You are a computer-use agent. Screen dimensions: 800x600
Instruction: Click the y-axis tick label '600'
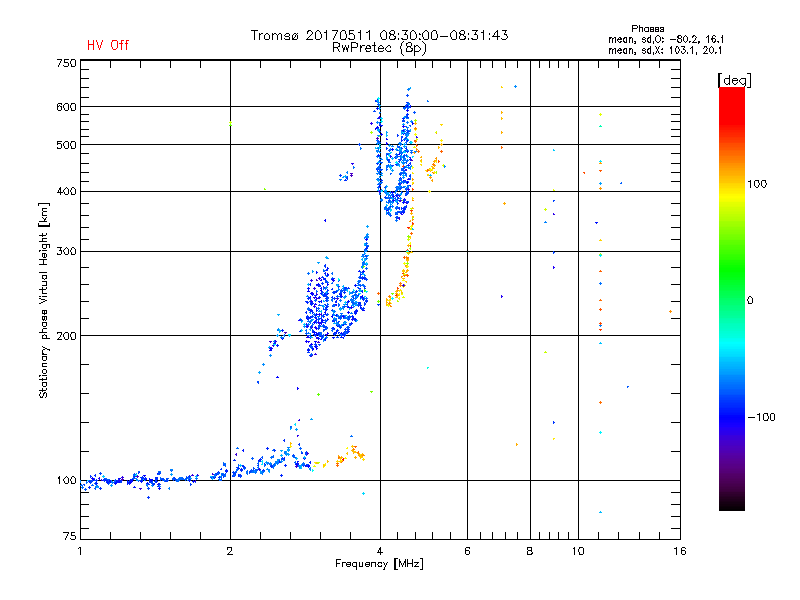[66, 107]
